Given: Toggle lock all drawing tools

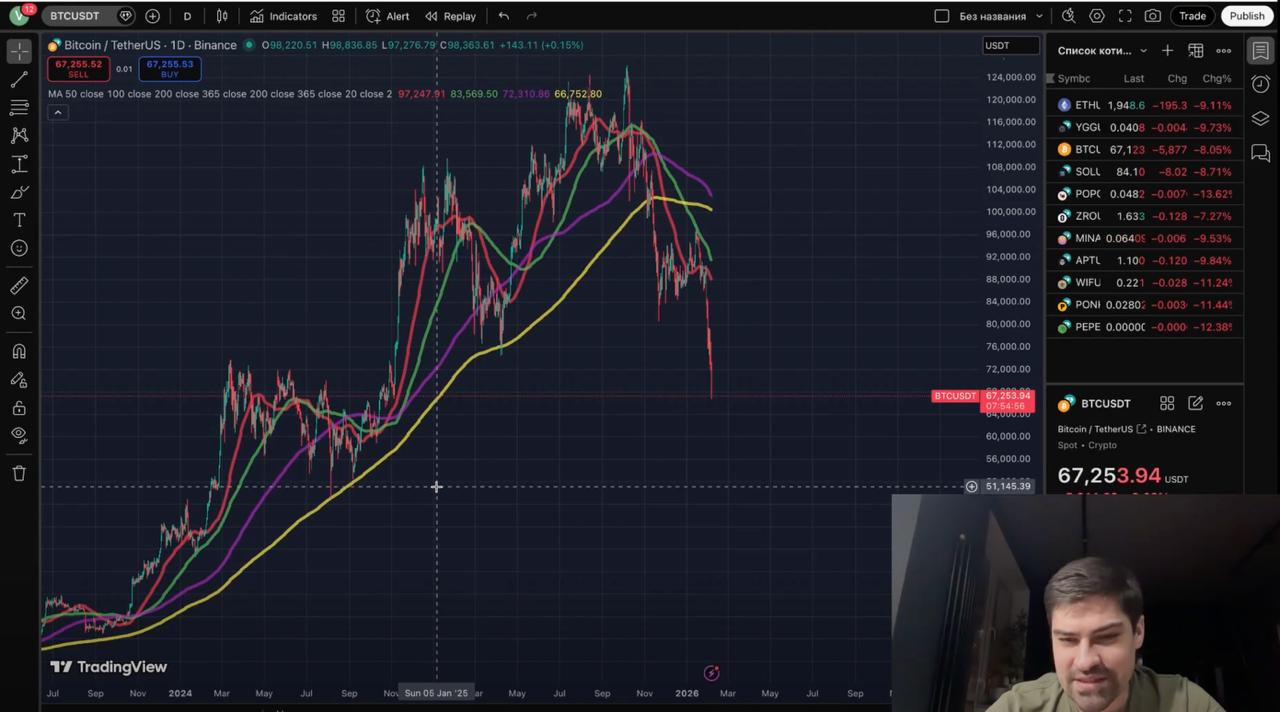Looking at the screenshot, I should point(19,408).
